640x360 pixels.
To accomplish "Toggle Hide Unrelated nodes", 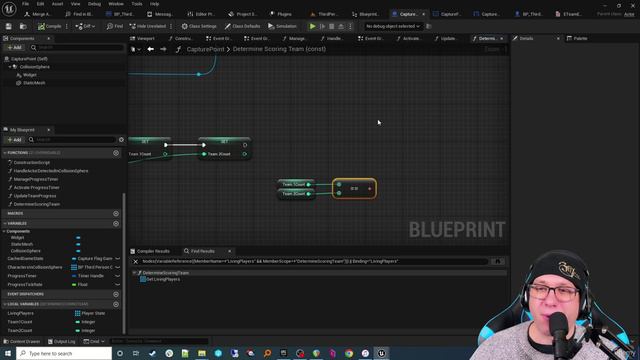I will (x=148, y=26).
